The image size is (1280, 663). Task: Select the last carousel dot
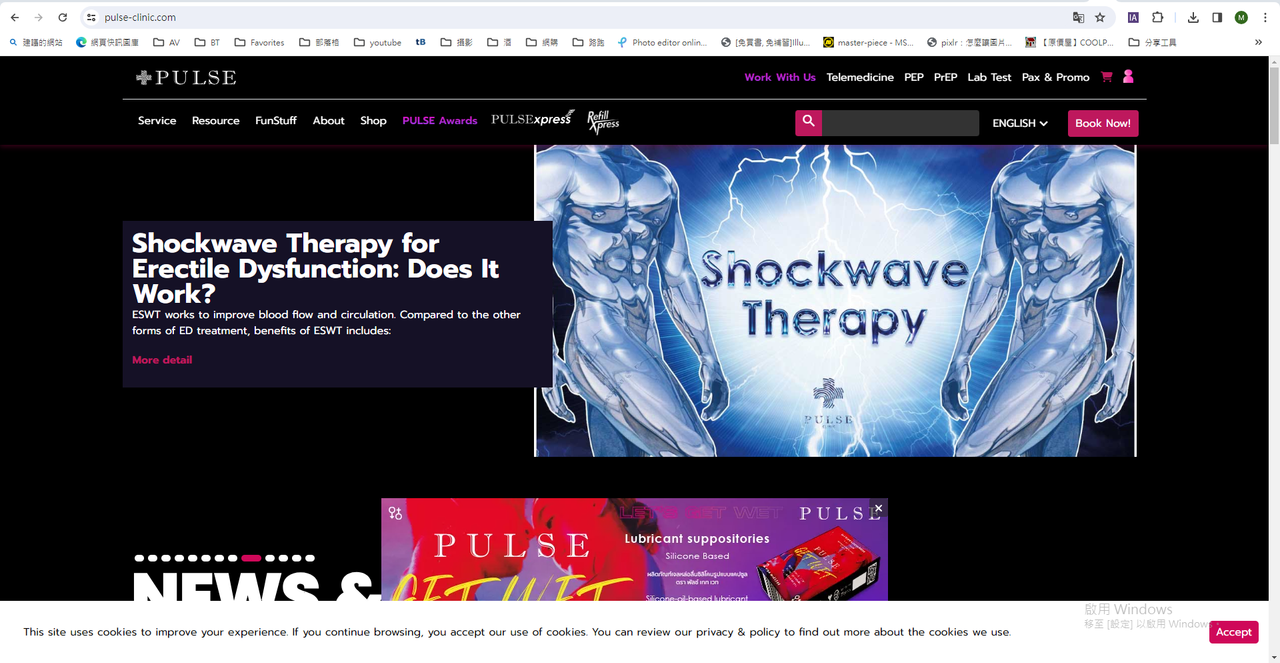(x=310, y=558)
